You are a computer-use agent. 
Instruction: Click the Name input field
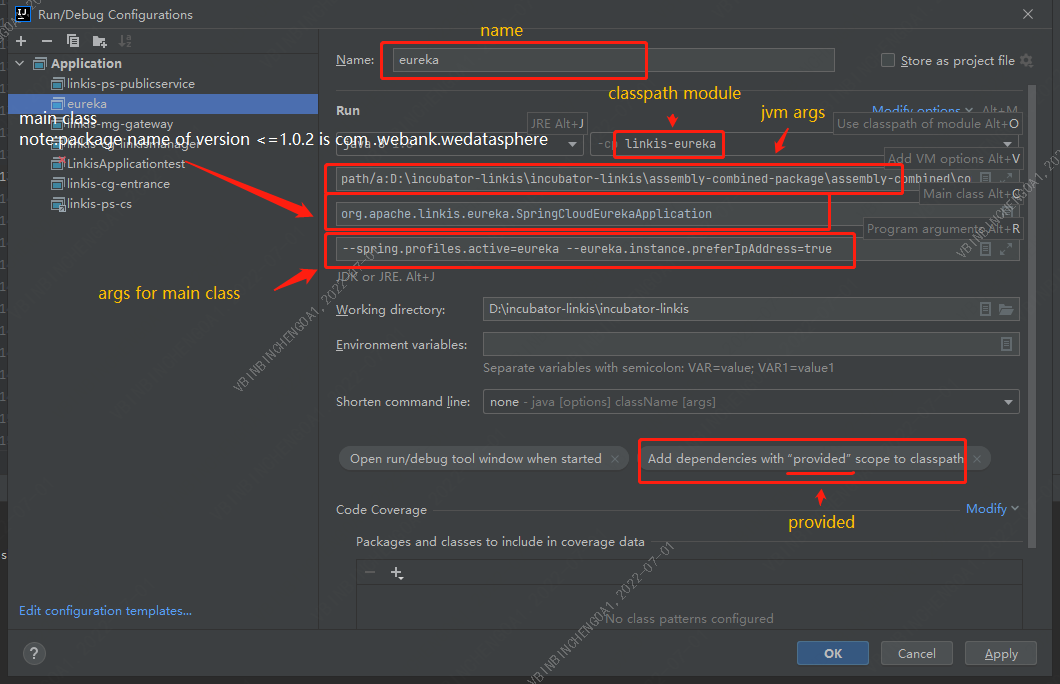[x=613, y=60]
